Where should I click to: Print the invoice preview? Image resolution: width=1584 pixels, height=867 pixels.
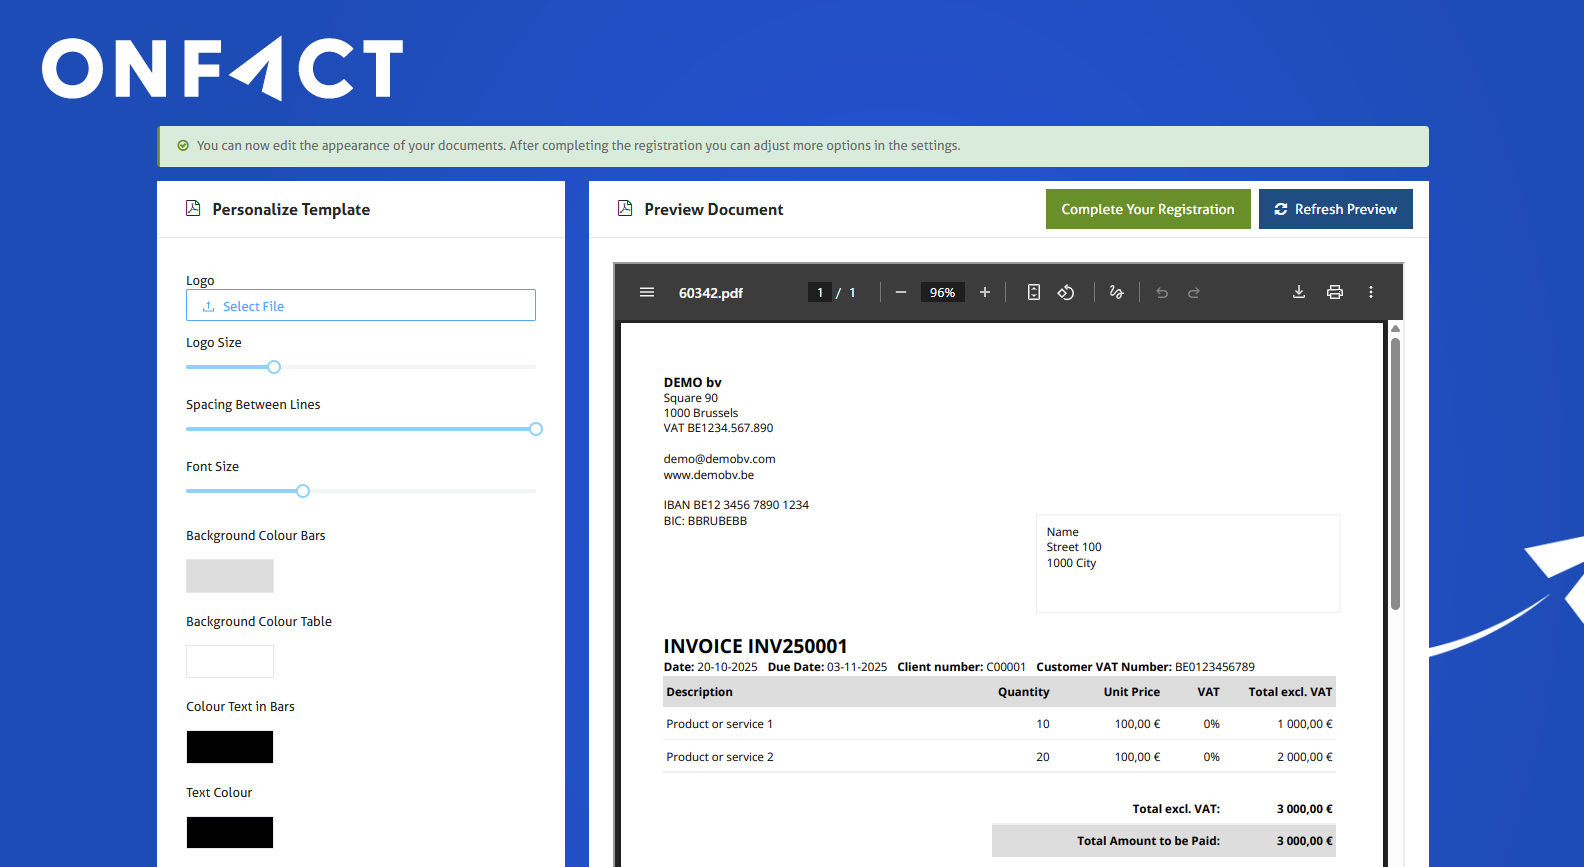(x=1335, y=292)
